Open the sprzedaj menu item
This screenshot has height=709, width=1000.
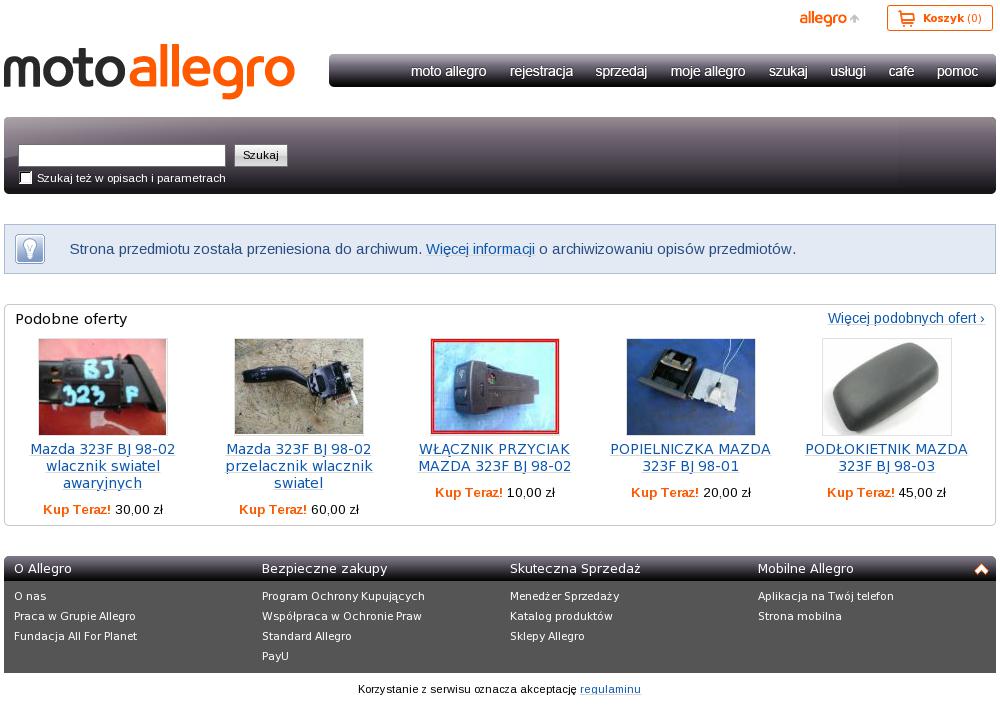[x=621, y=71]
